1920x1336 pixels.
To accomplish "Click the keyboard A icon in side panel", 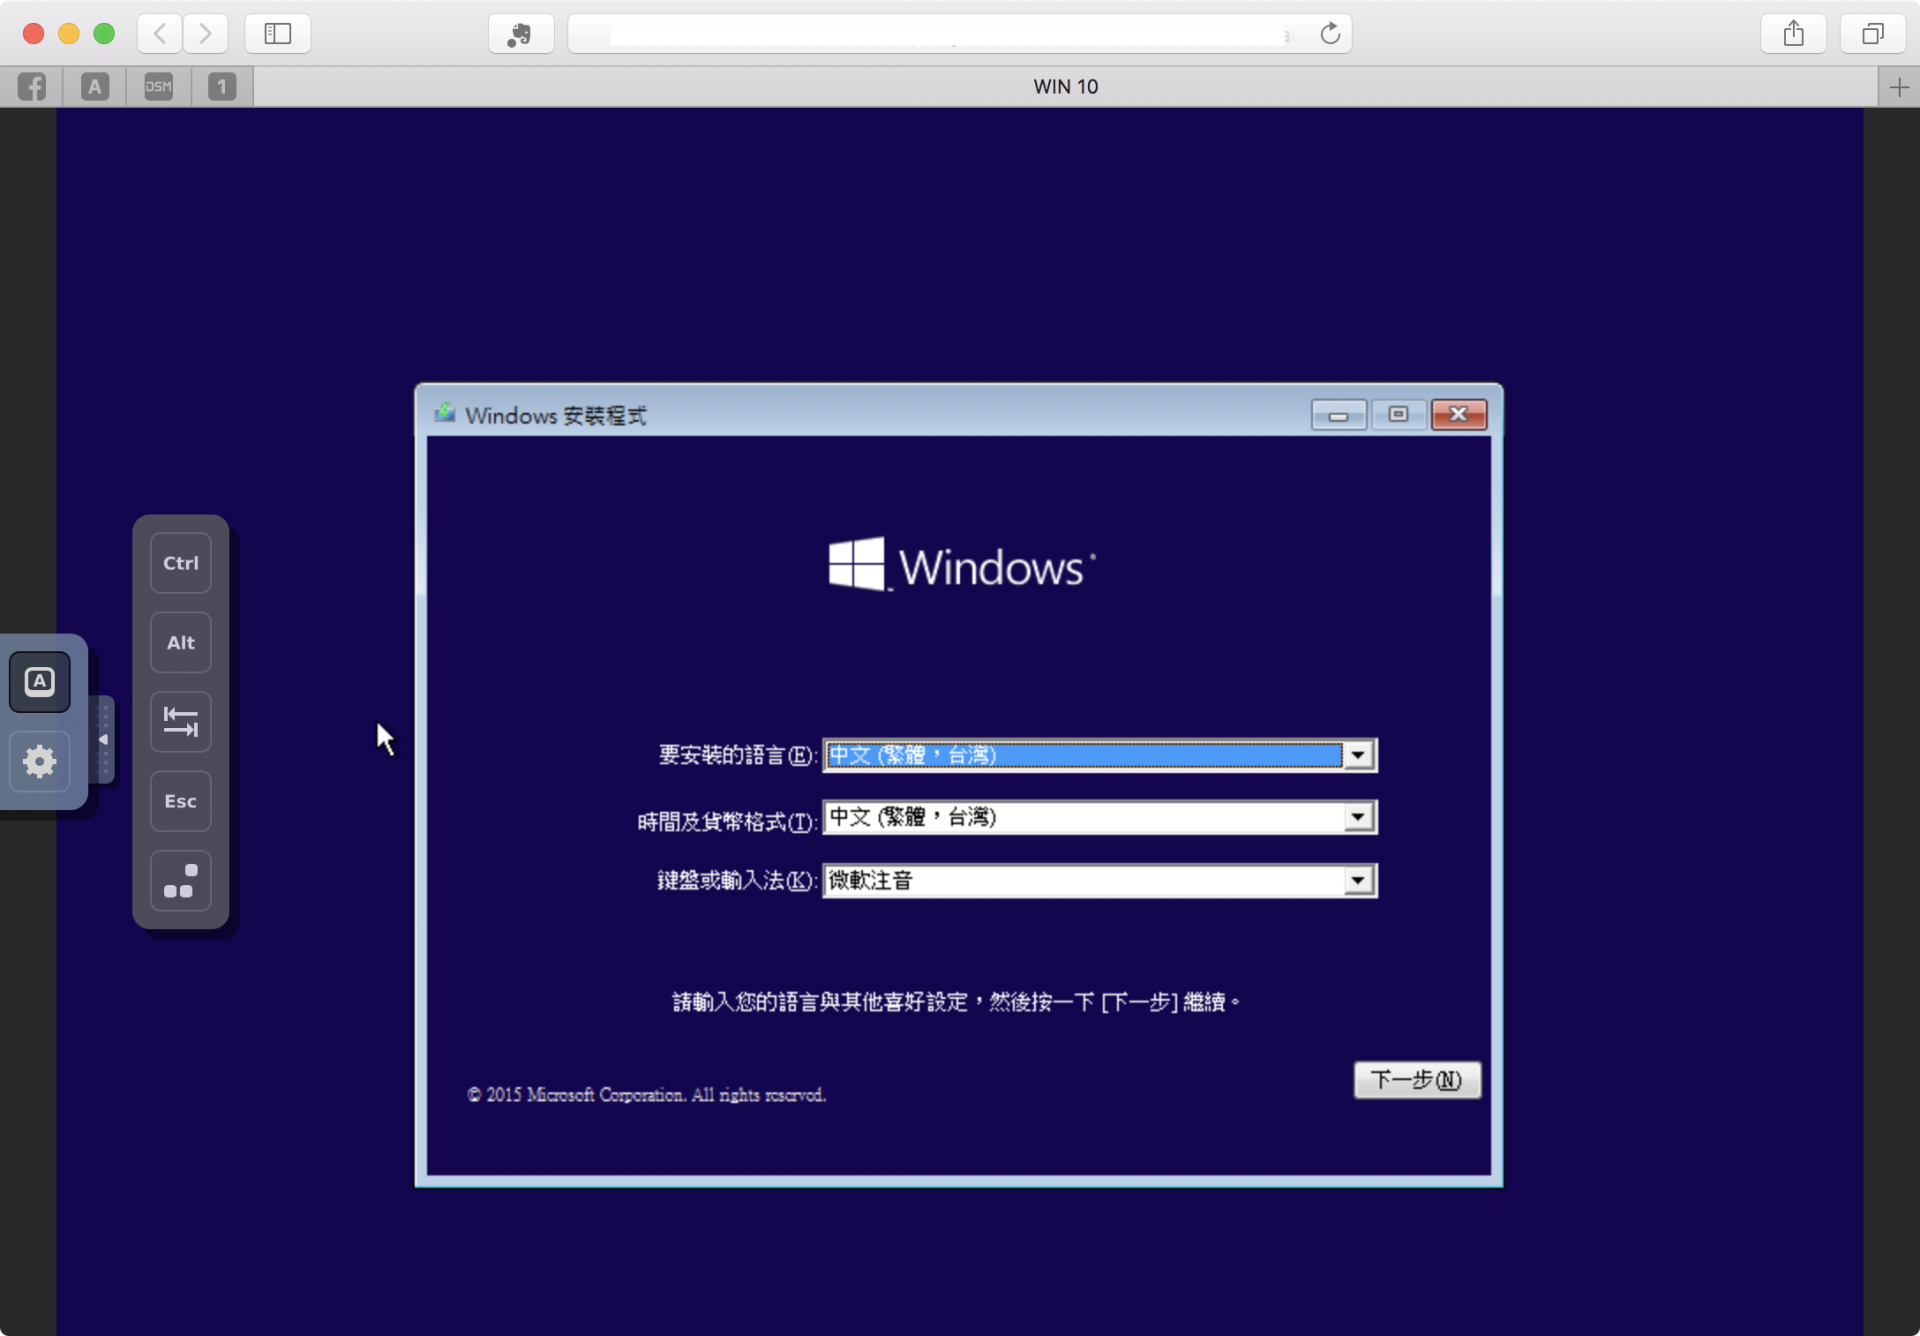I will pos(40,682).
